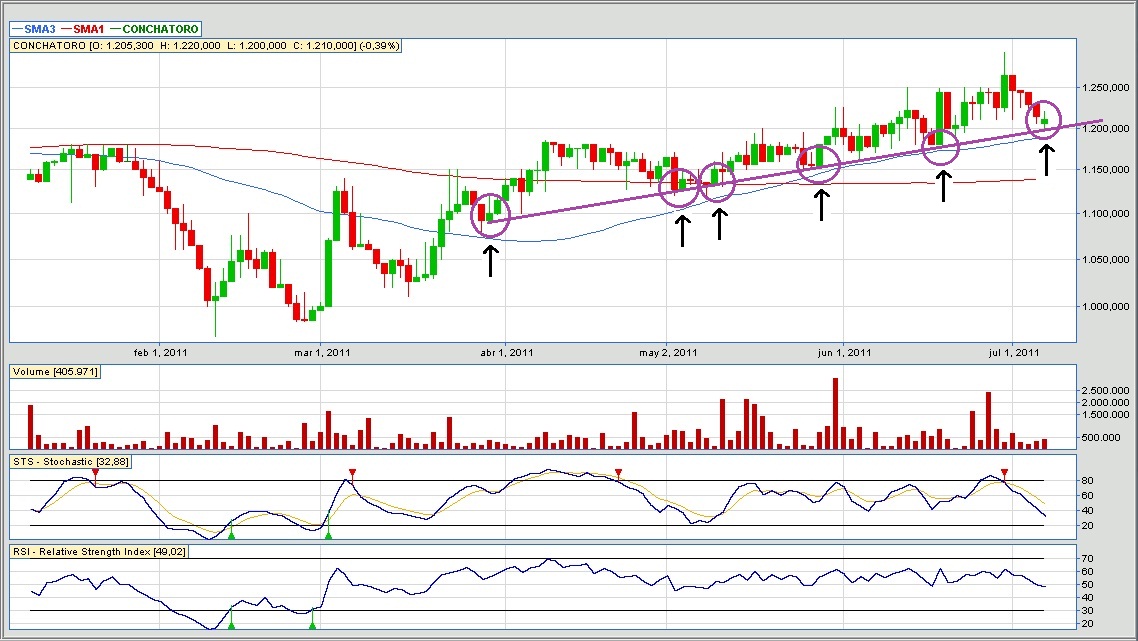This screenshot has width=1138, height=641.
Task: Click the black arrow under the rightmost circle
Action: click(x=1046, y=160)
